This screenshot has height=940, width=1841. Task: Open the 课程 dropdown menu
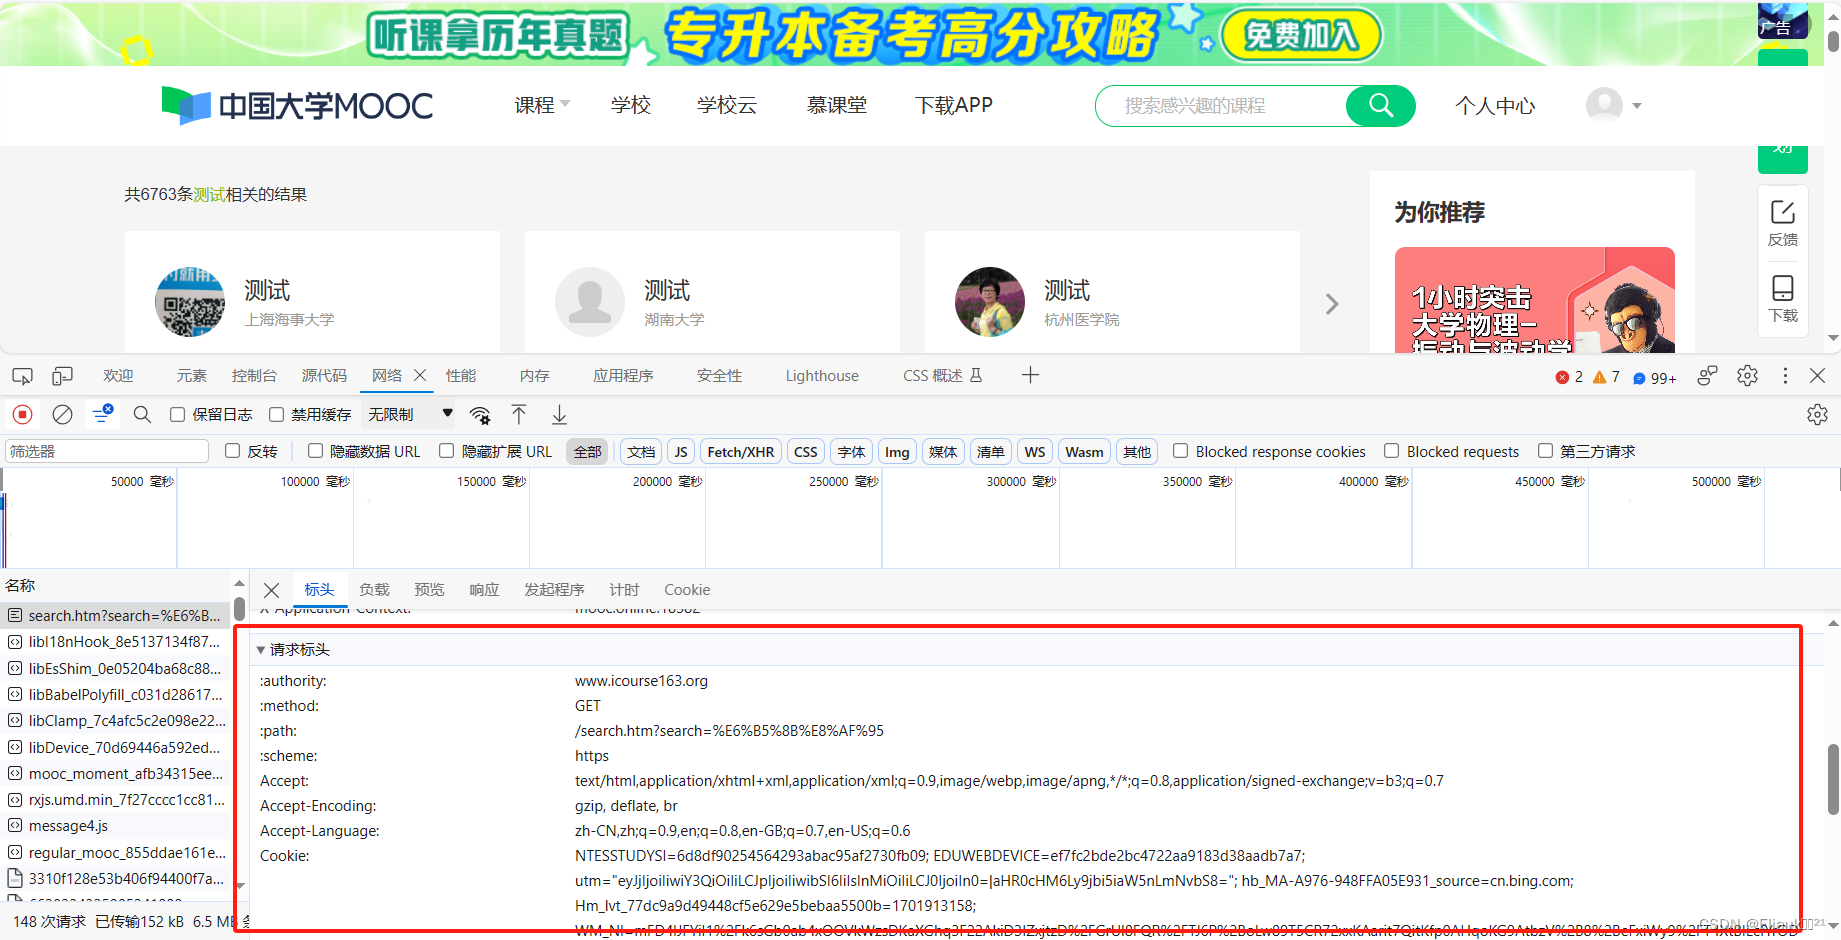click(x=542, y=105)
